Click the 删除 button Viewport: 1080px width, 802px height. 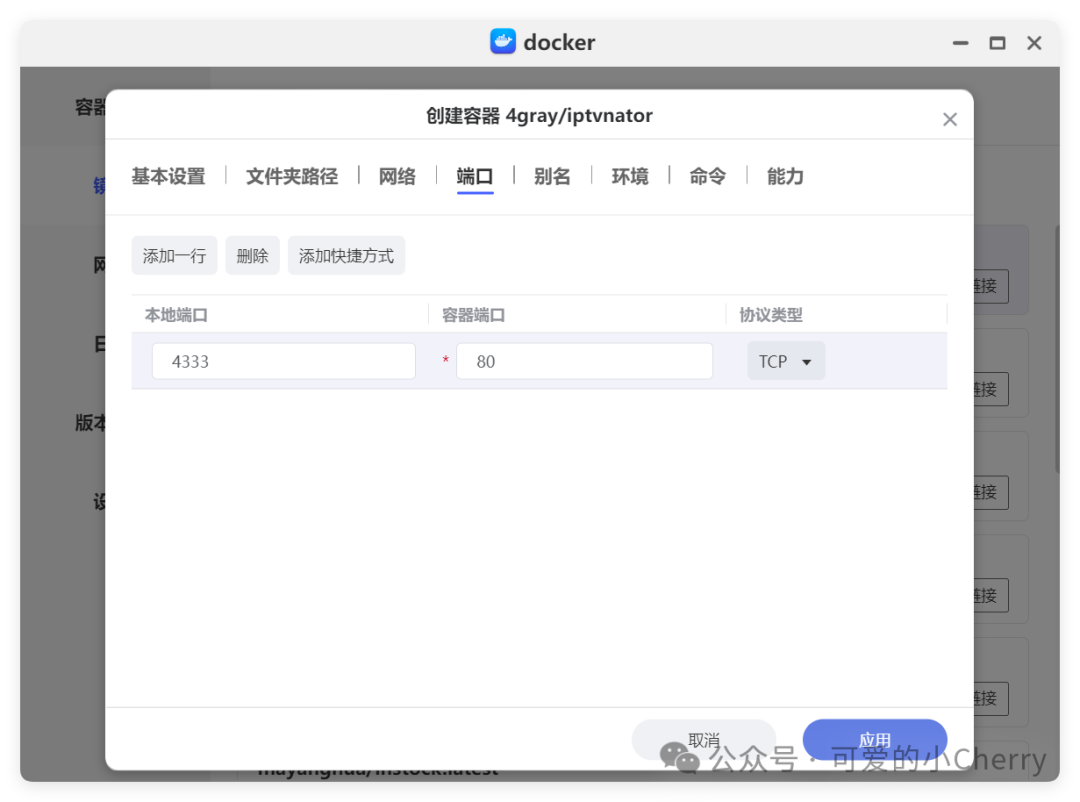(x=252, y=256)
